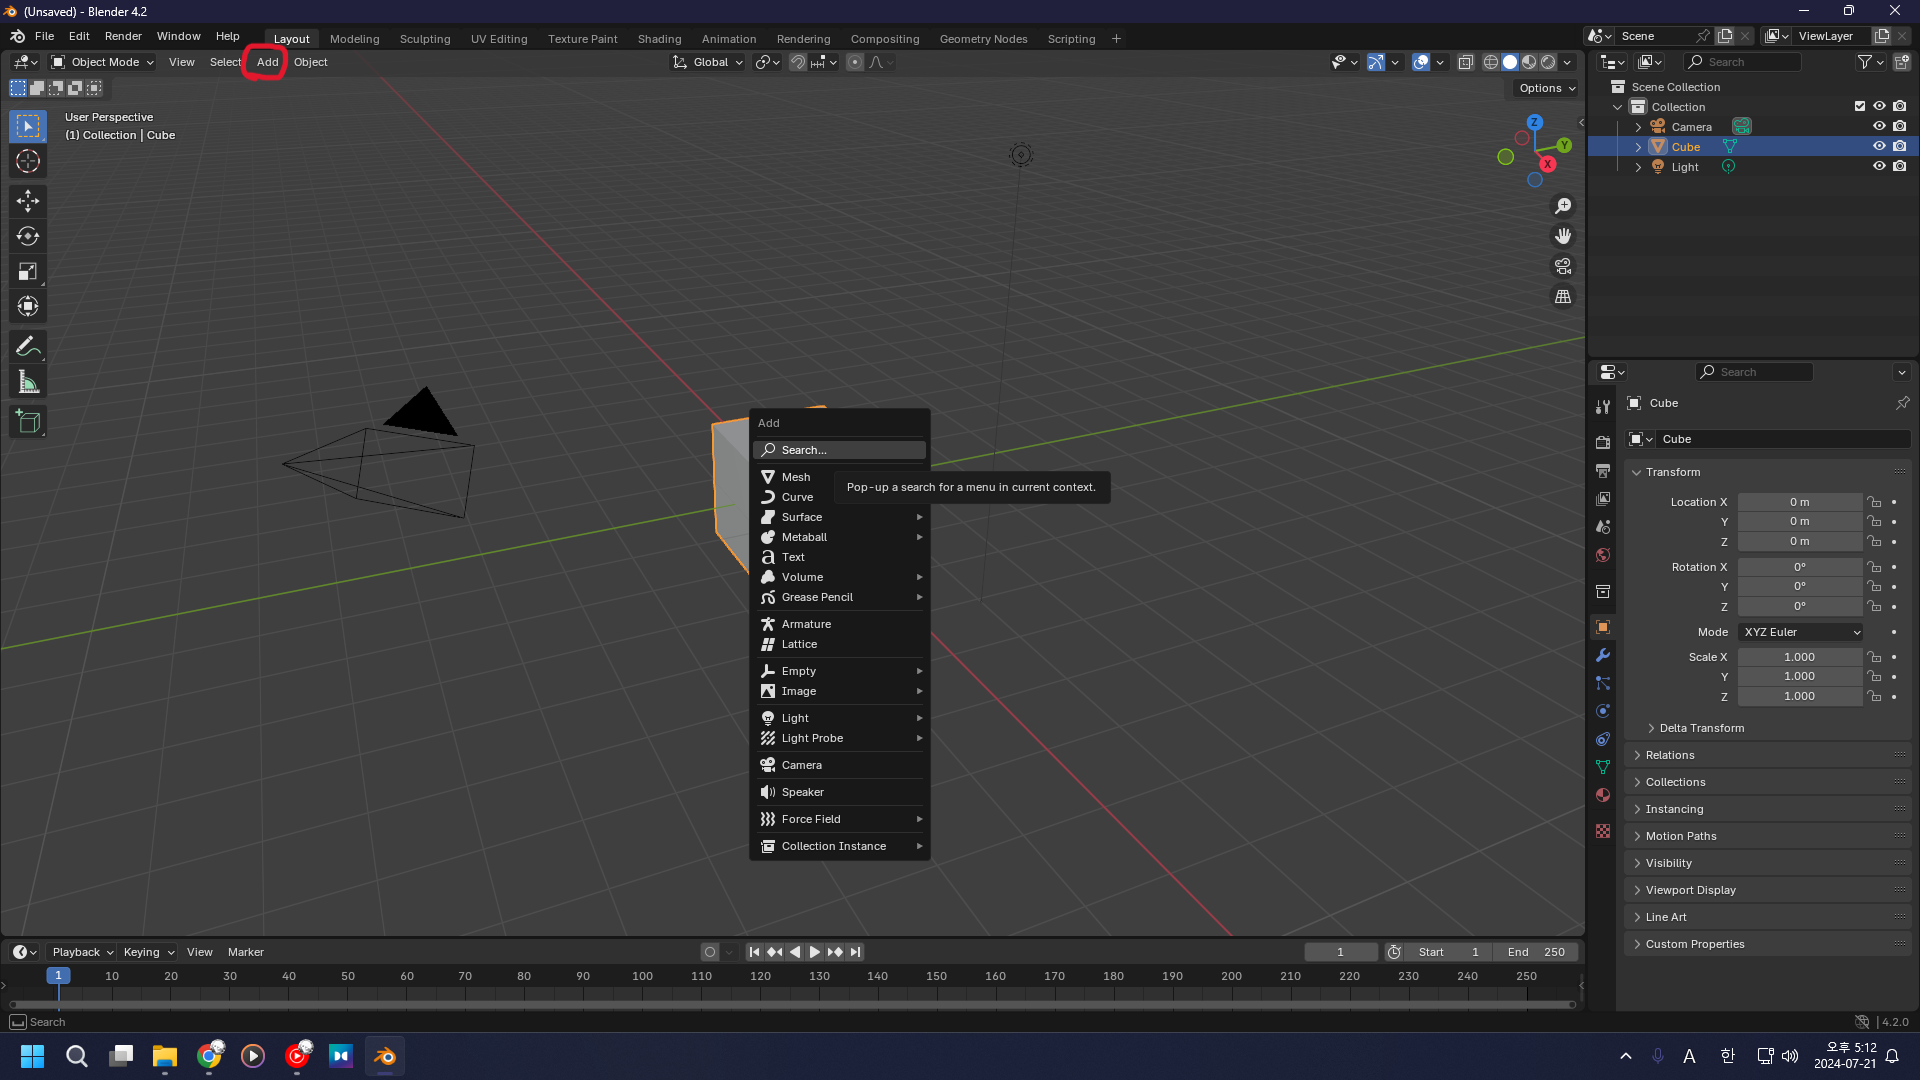Image resolution: width=1920 pixels, height=1080 pixels.
Task: Disable Camera render visibility
Action: (1900, 126)
